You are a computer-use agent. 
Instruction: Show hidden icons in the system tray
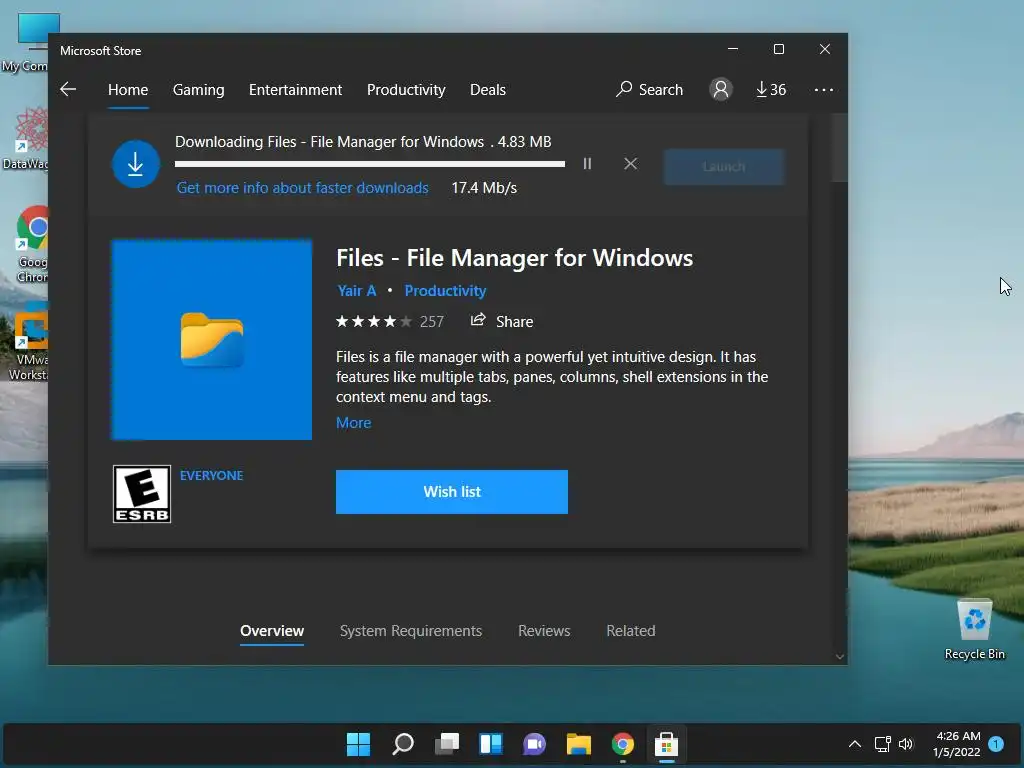coord(855,744)
